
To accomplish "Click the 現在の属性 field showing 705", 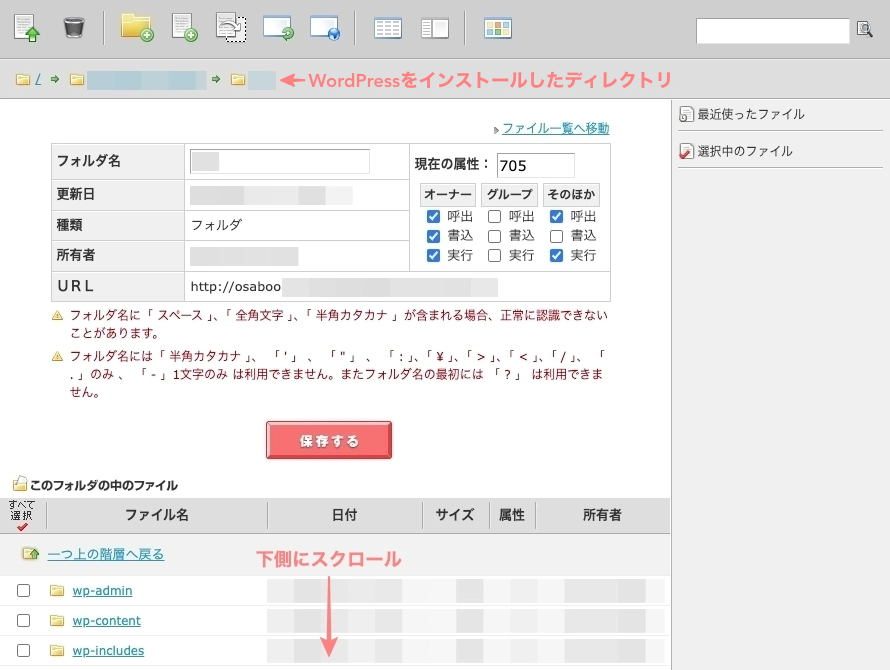I will click(535, 165).
